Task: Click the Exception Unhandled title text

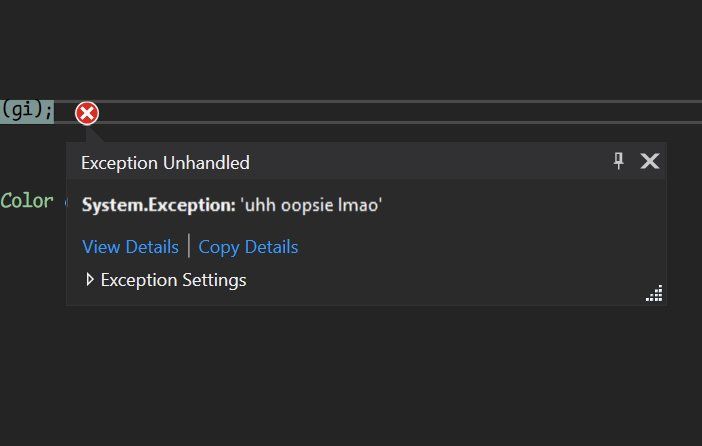Action: pyautogui.click(x=165, y=163)
